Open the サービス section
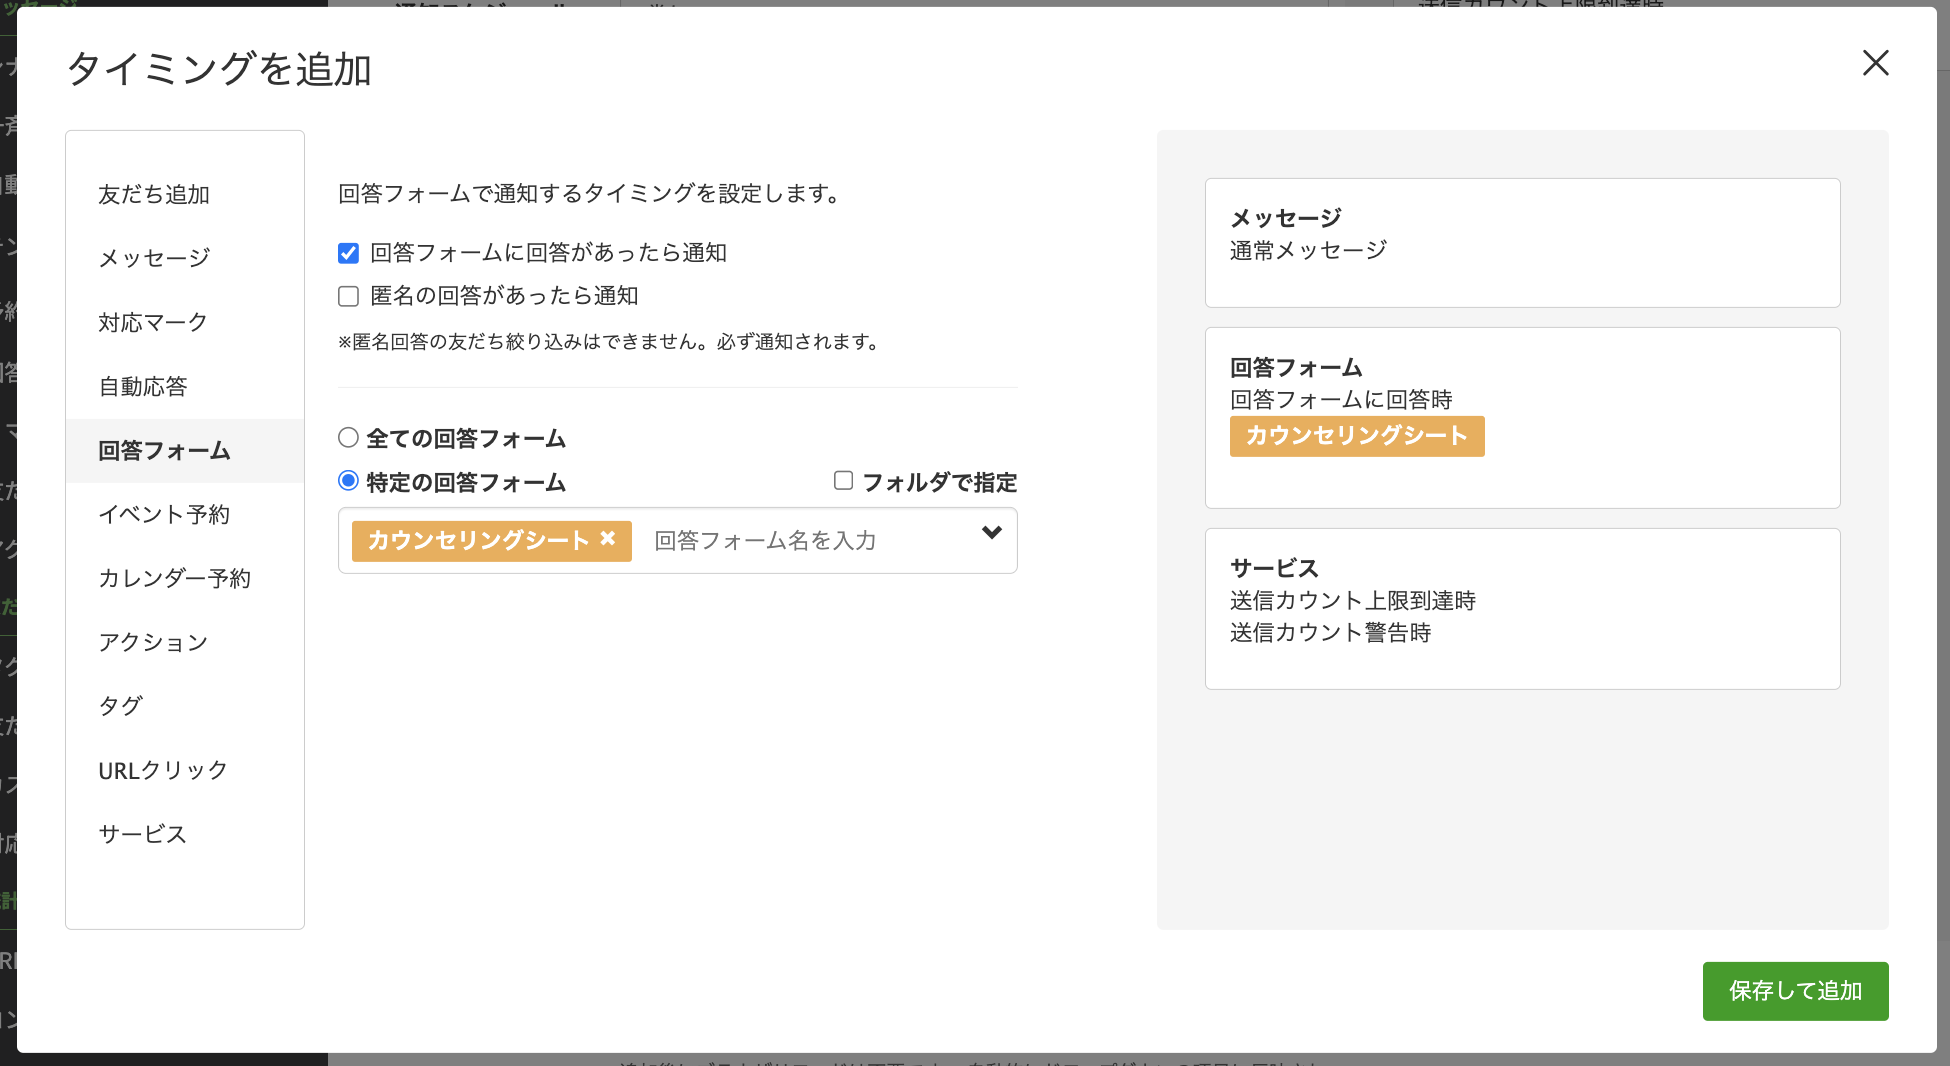 141,833
